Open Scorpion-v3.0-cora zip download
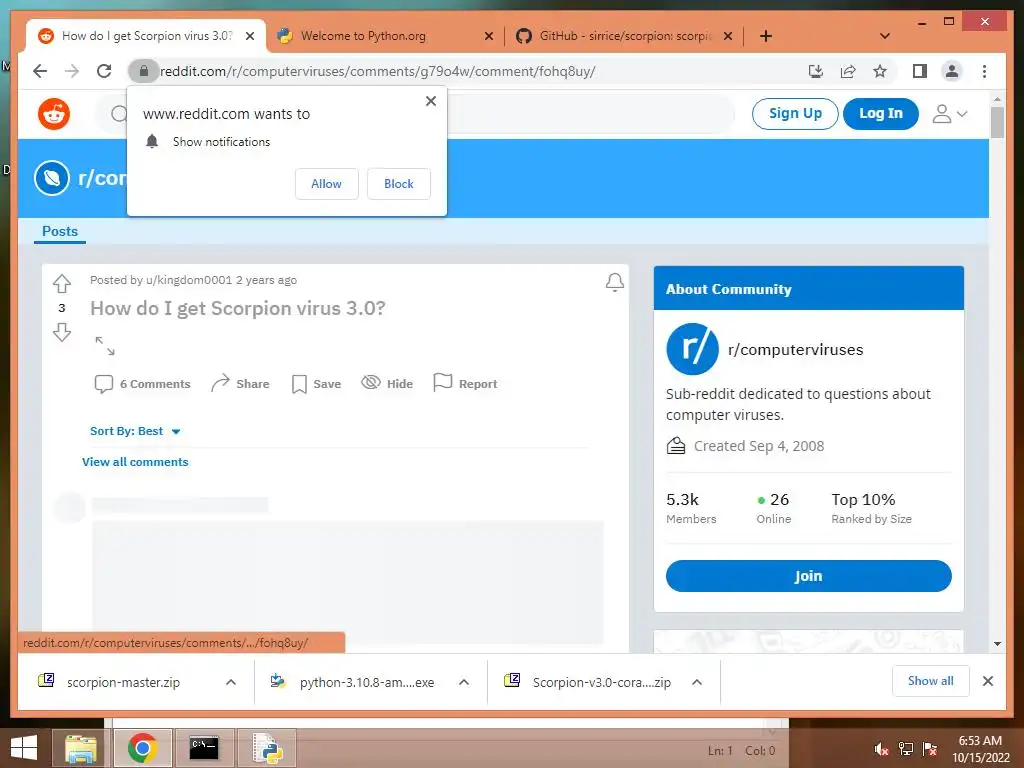 tap(589, 682)
